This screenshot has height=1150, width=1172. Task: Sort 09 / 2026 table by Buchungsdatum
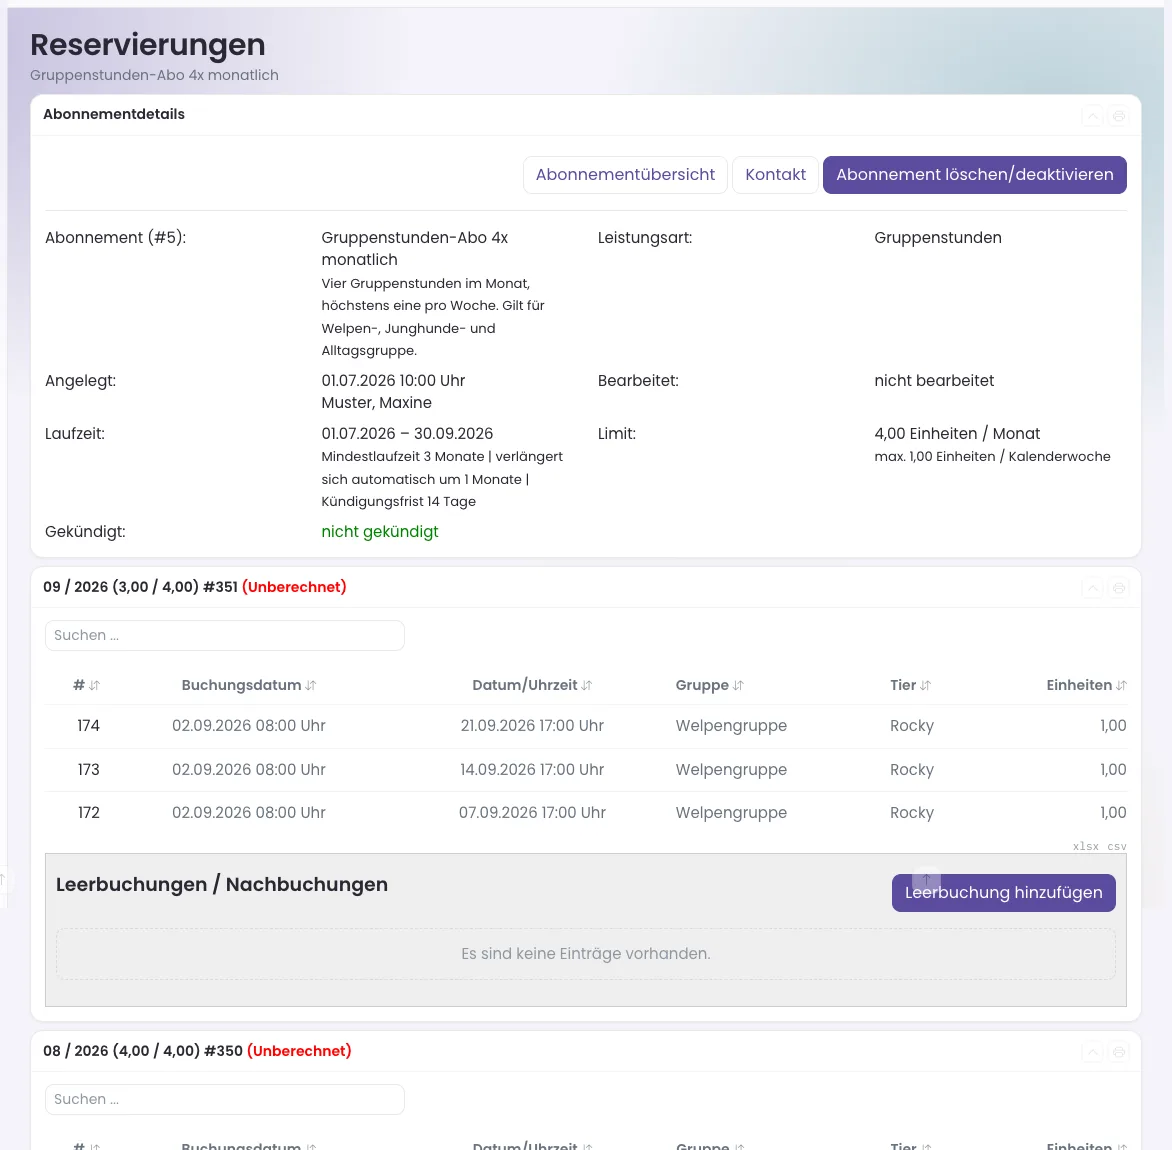tap(249, 685)
